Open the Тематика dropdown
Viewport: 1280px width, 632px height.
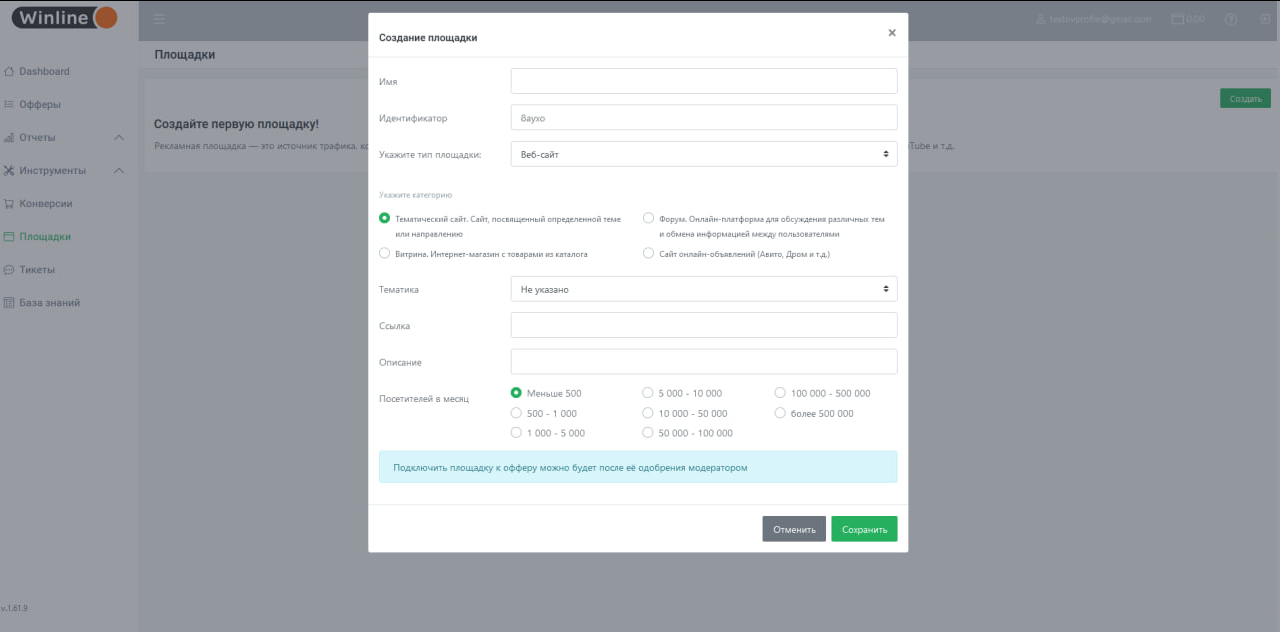click(703, 289)
